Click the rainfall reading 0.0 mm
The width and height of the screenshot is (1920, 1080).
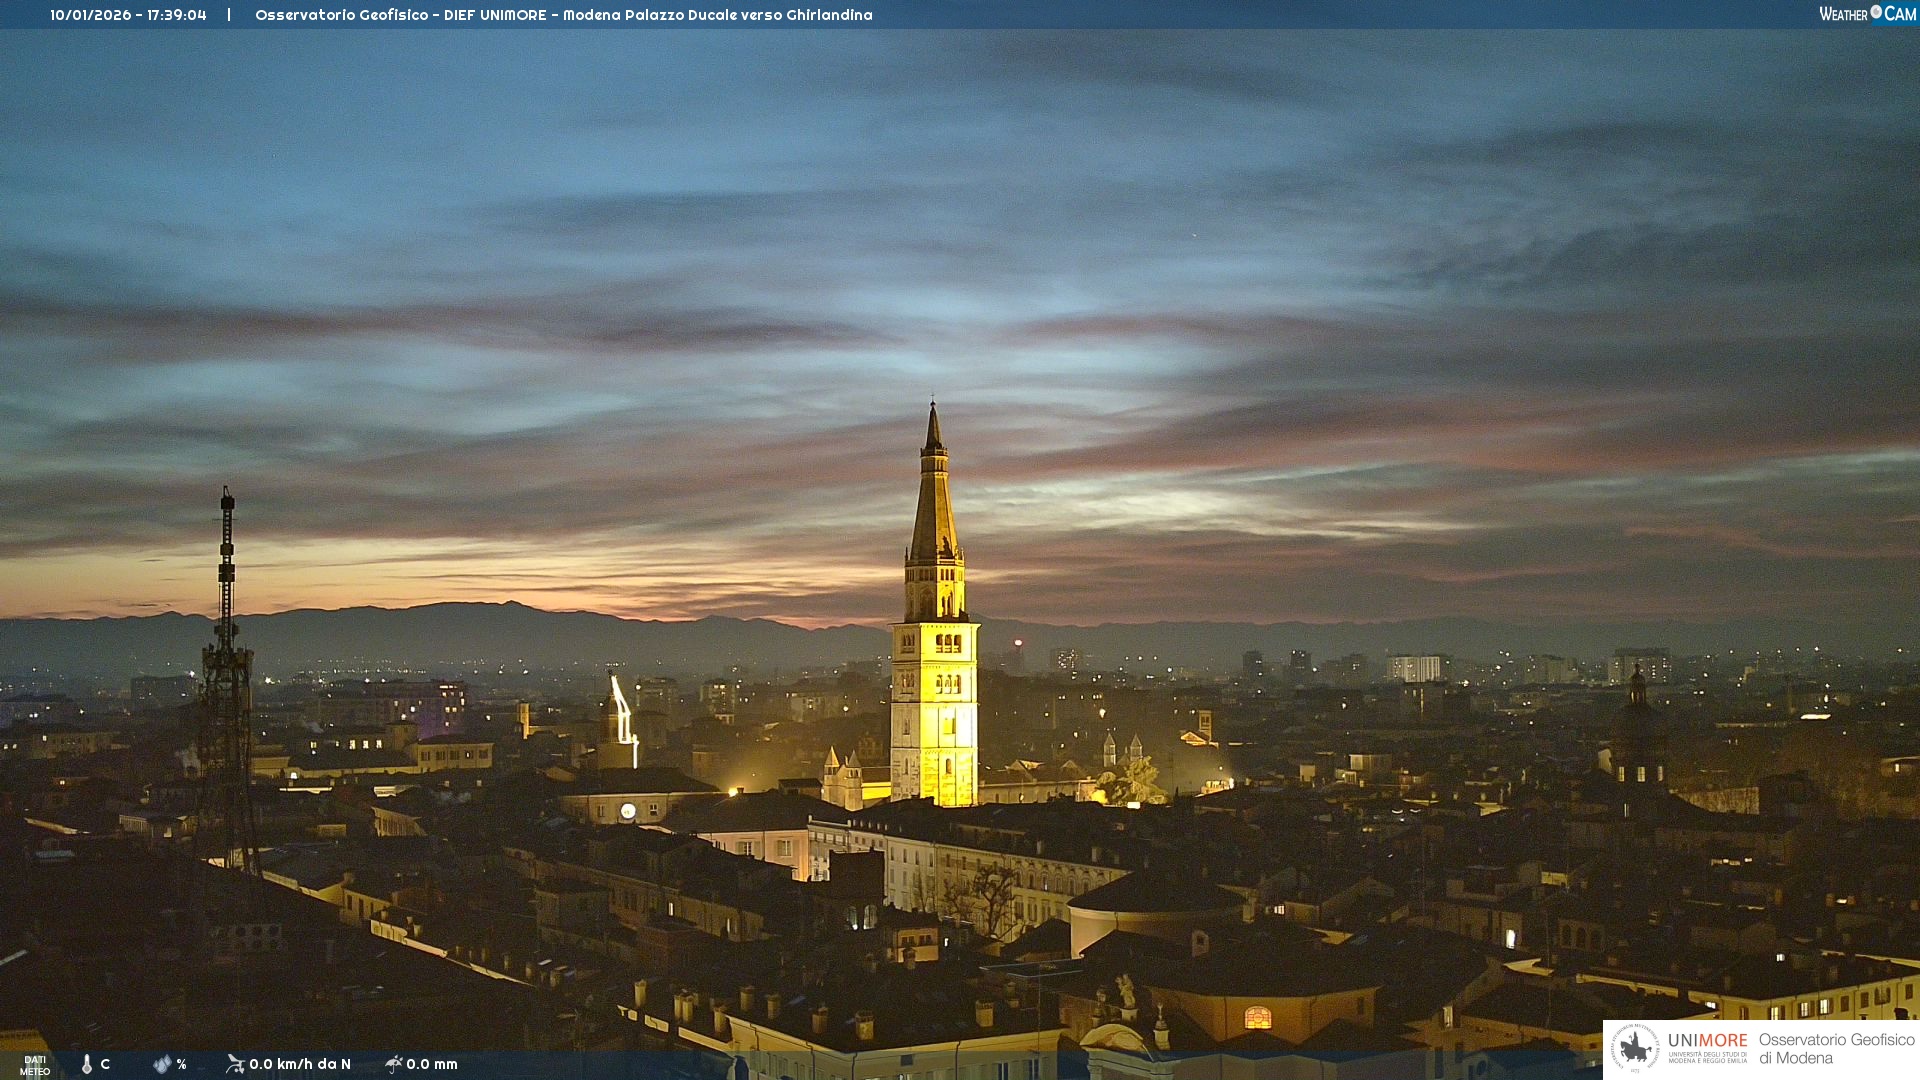[x=432, y=1064]
